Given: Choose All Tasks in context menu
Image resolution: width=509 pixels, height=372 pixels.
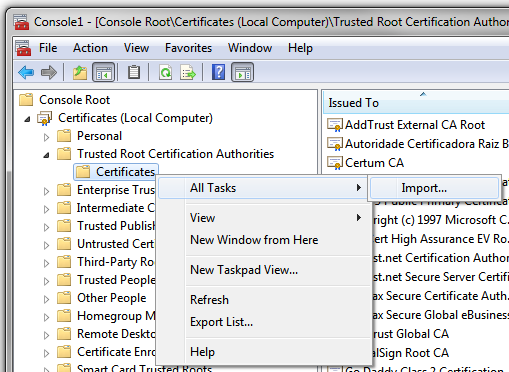Looking at the screenshot, I should pos(264,188).
